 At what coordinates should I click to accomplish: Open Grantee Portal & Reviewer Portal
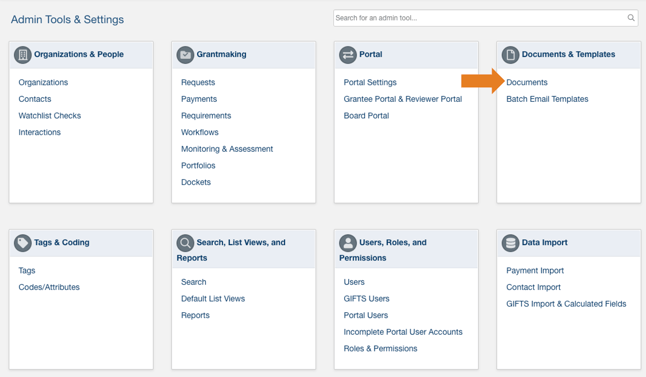(x=403, y=99)
